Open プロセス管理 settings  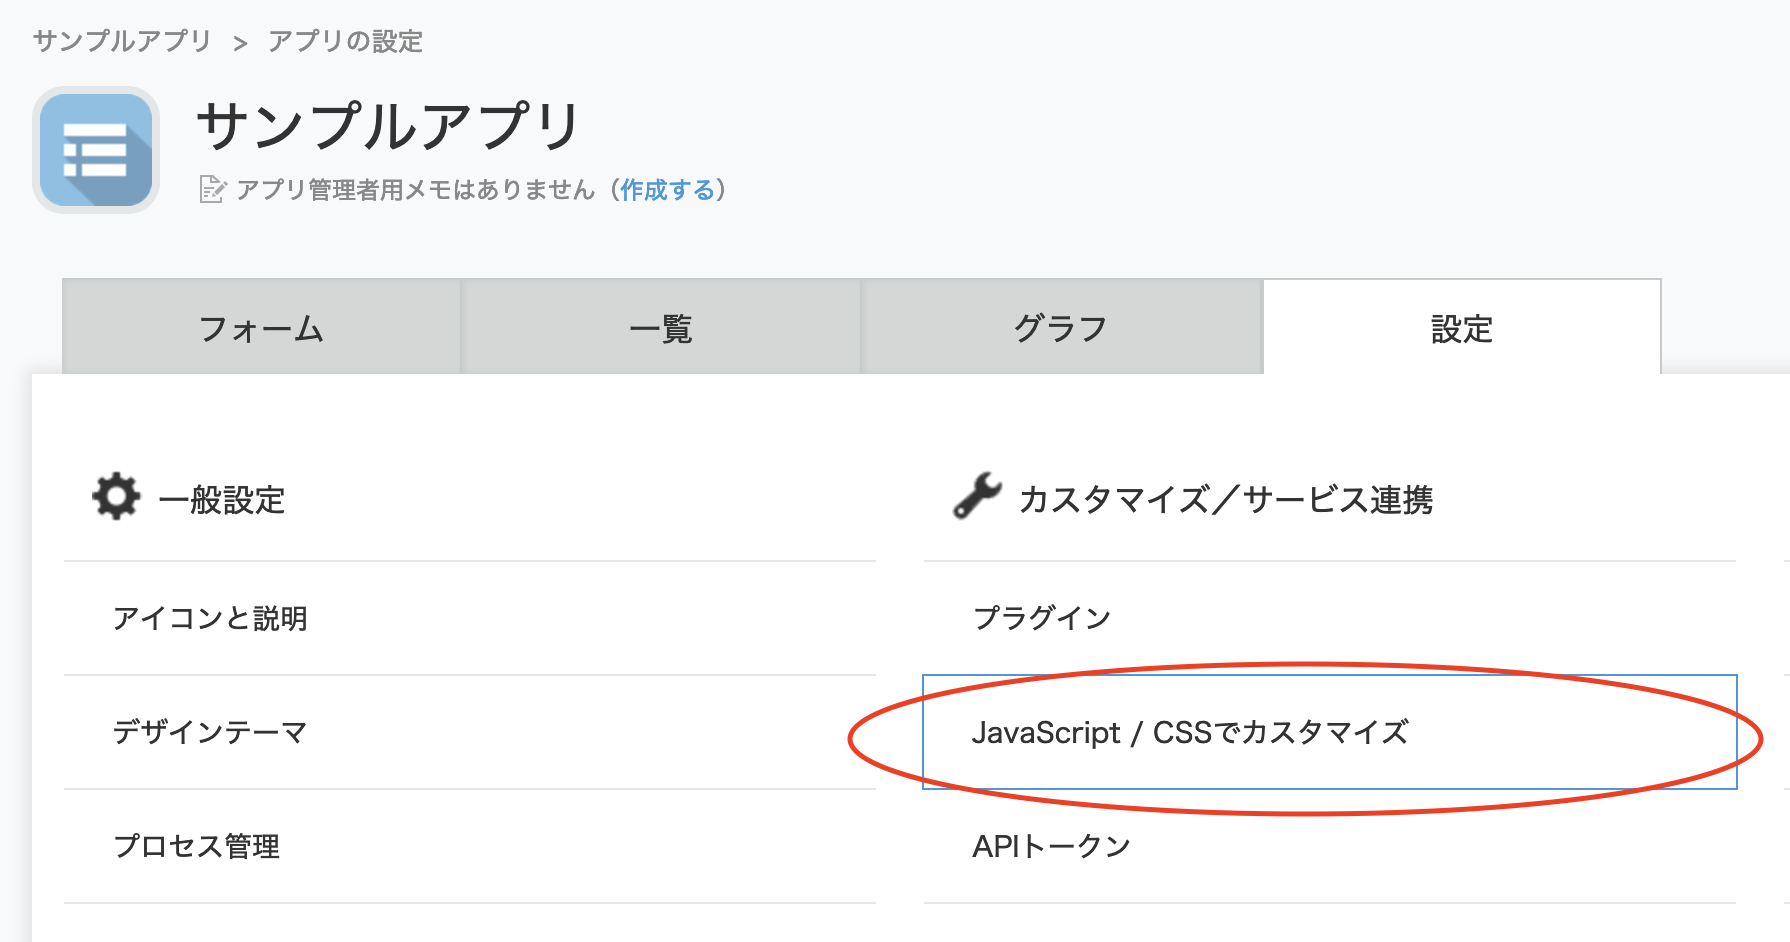click(197, 847)
